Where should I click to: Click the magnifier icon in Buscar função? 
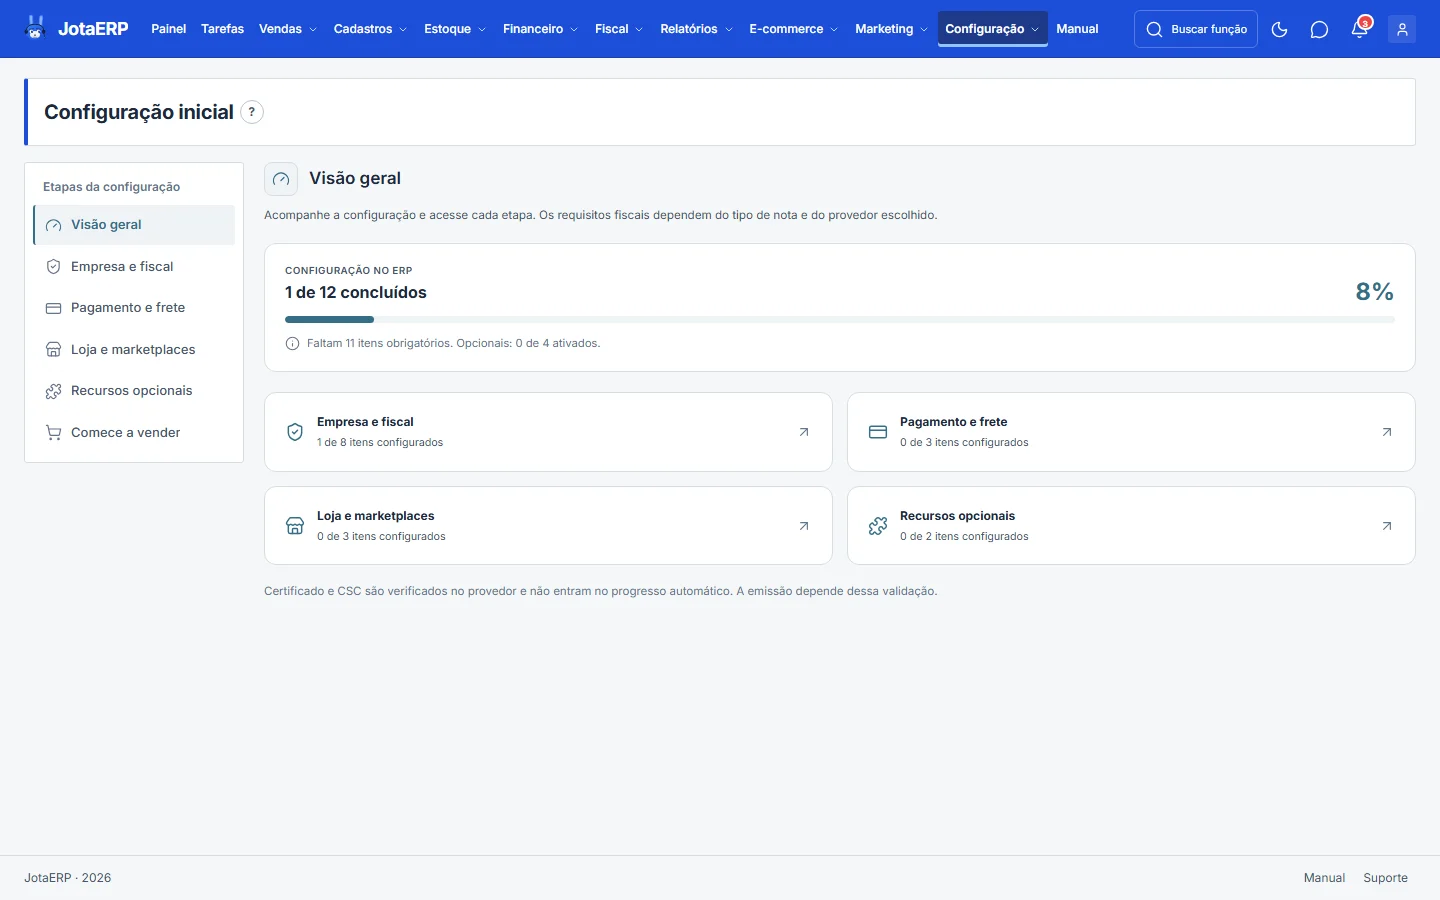[x=1154, y=29]
